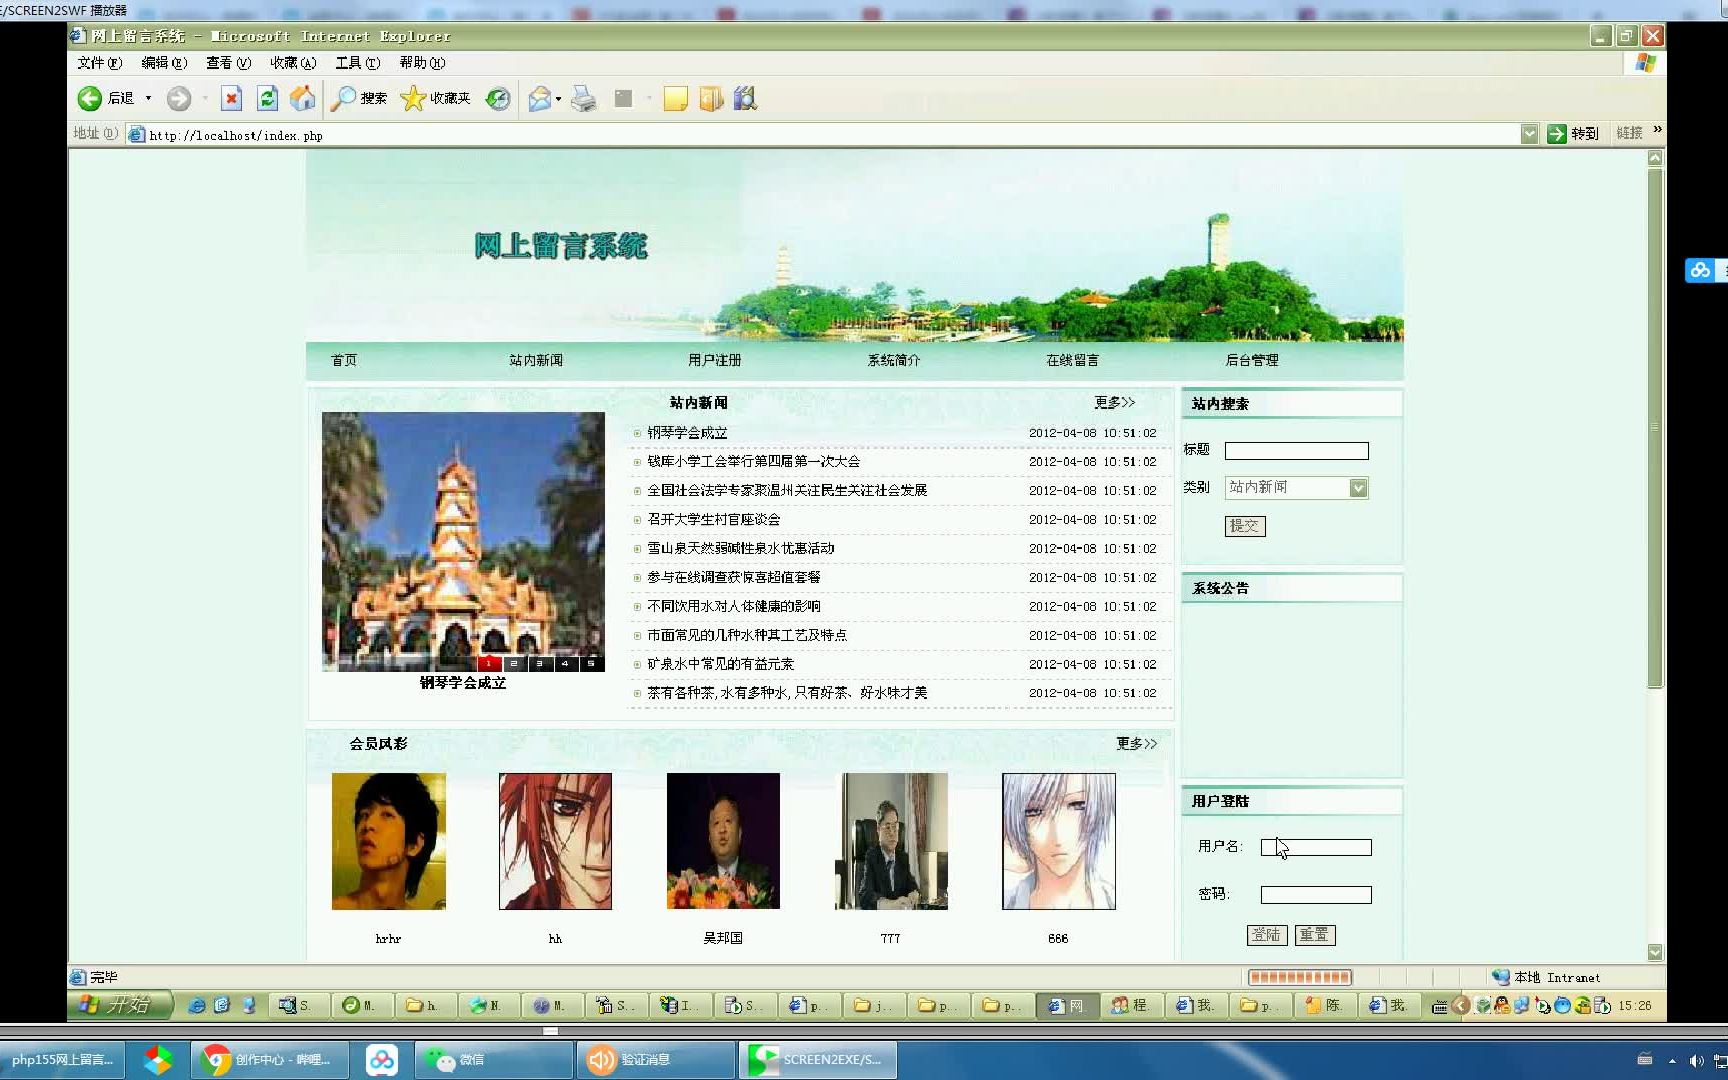Click the book icon in IE toolbar
Screen dimensions: 1728x1080
(x=711, y=98)
